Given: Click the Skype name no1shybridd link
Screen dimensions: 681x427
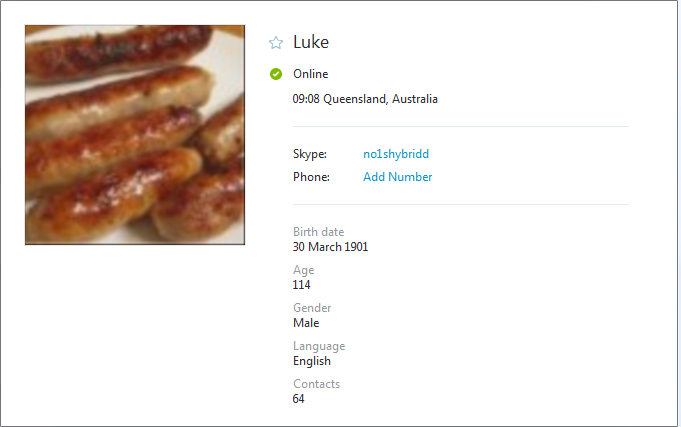Looking at the screenshot, I should tap(395, 154).
